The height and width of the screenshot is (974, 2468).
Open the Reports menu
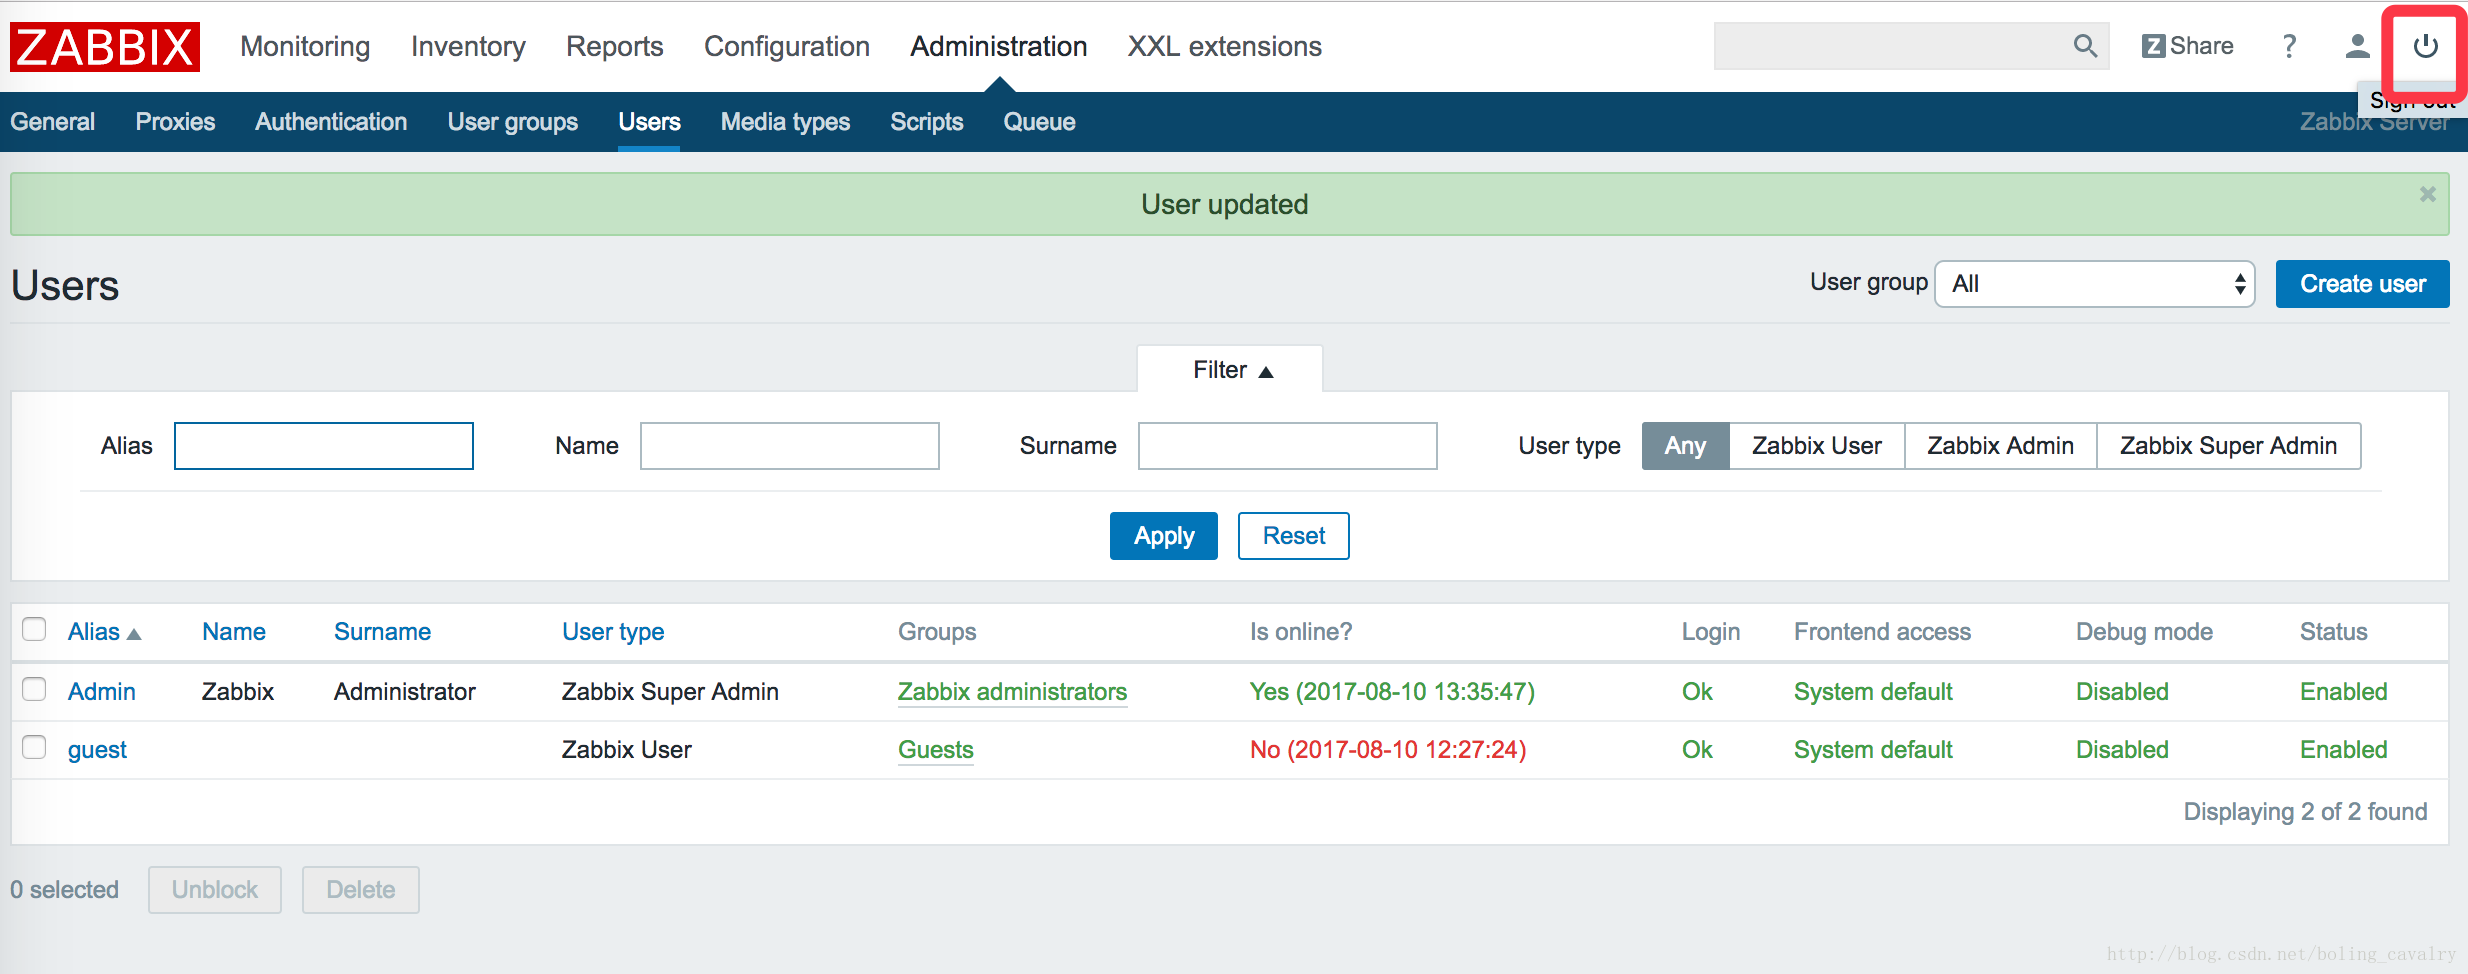click(x=614, y=46)
